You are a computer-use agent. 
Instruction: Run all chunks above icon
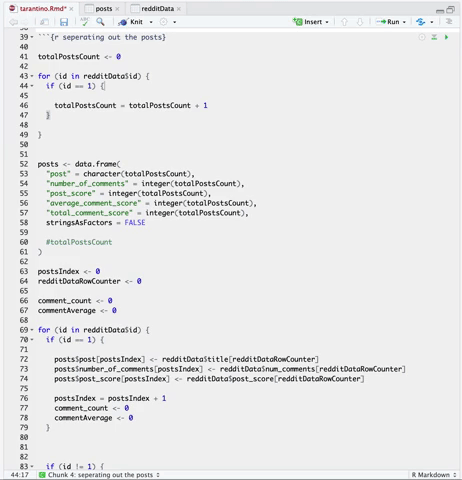tap(434, 37)
